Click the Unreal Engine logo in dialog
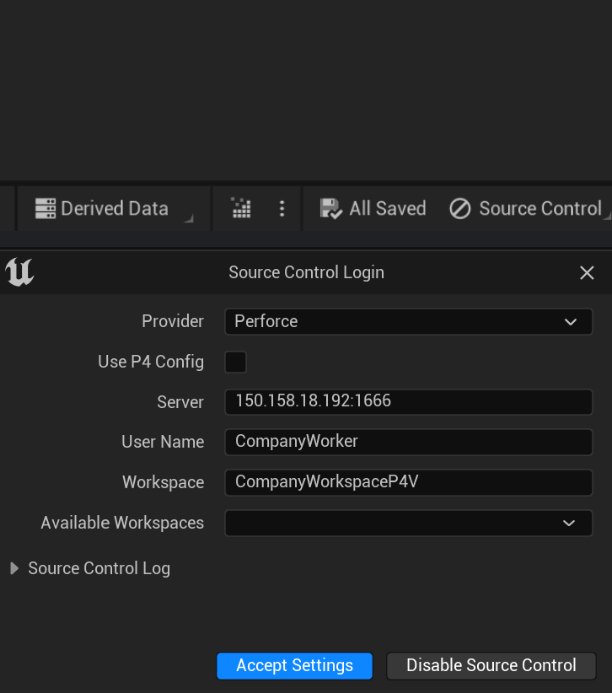 pos(19,272)
